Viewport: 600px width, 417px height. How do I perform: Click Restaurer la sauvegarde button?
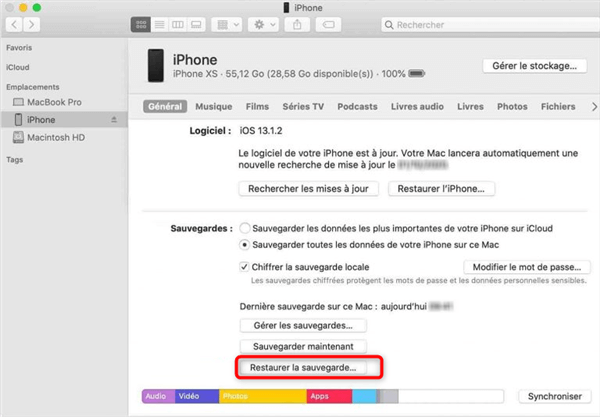click(x=303, y=368)
